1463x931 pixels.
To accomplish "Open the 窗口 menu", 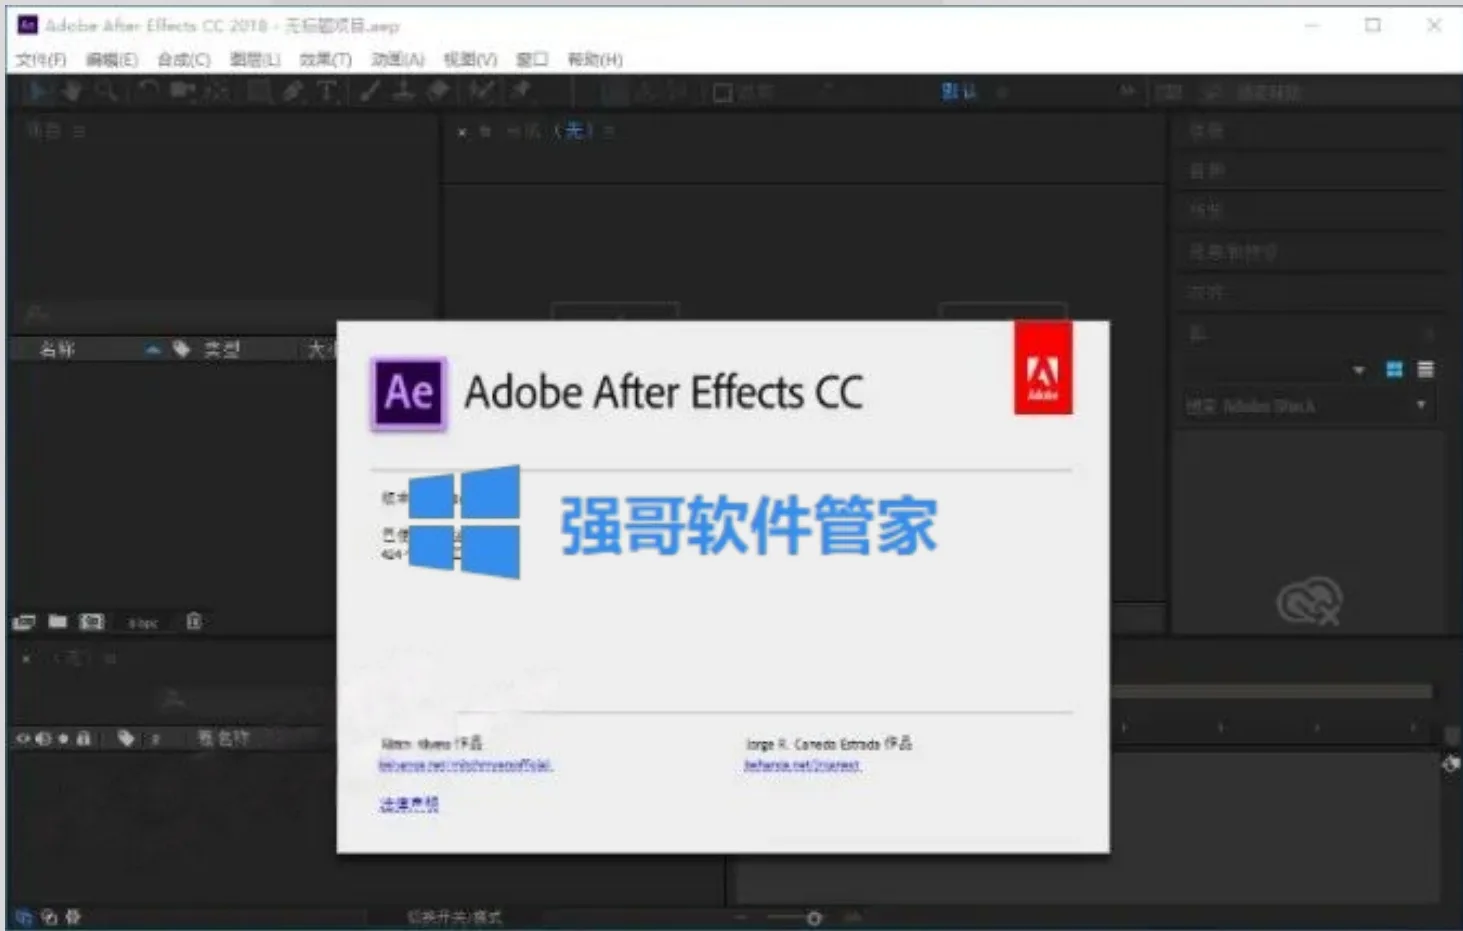I will (532, 59).
